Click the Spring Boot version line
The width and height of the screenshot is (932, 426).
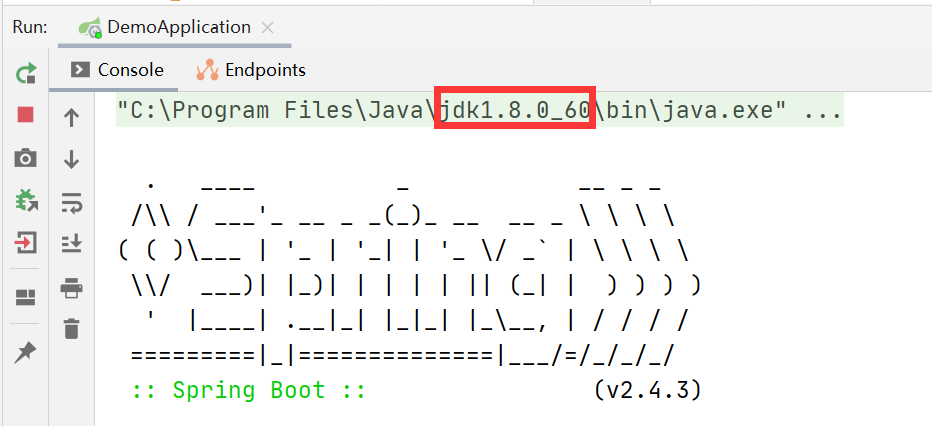click(x=416, y=390)
